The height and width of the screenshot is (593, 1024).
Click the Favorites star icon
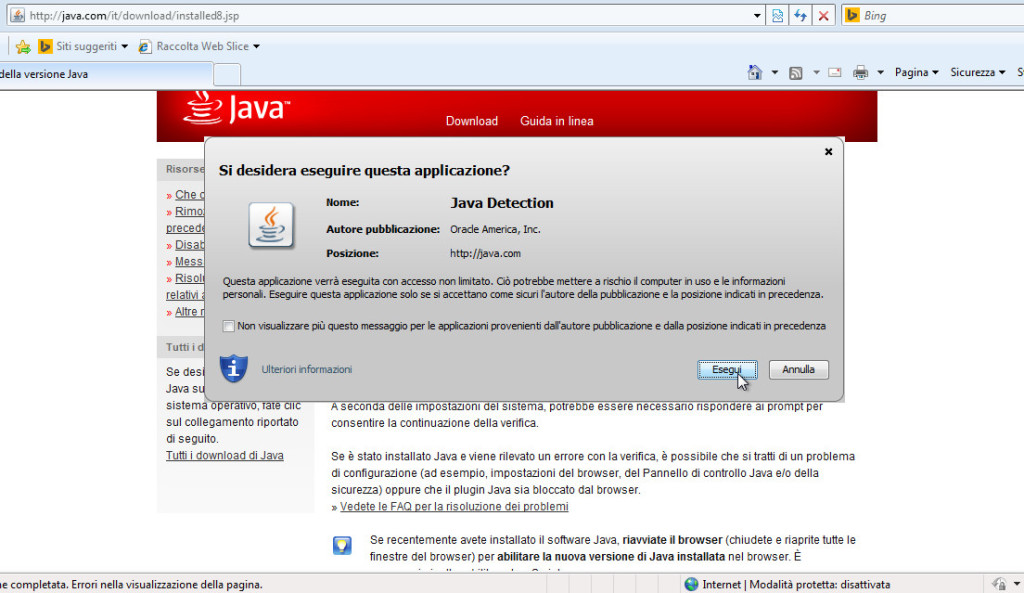[x=23, y=46]
